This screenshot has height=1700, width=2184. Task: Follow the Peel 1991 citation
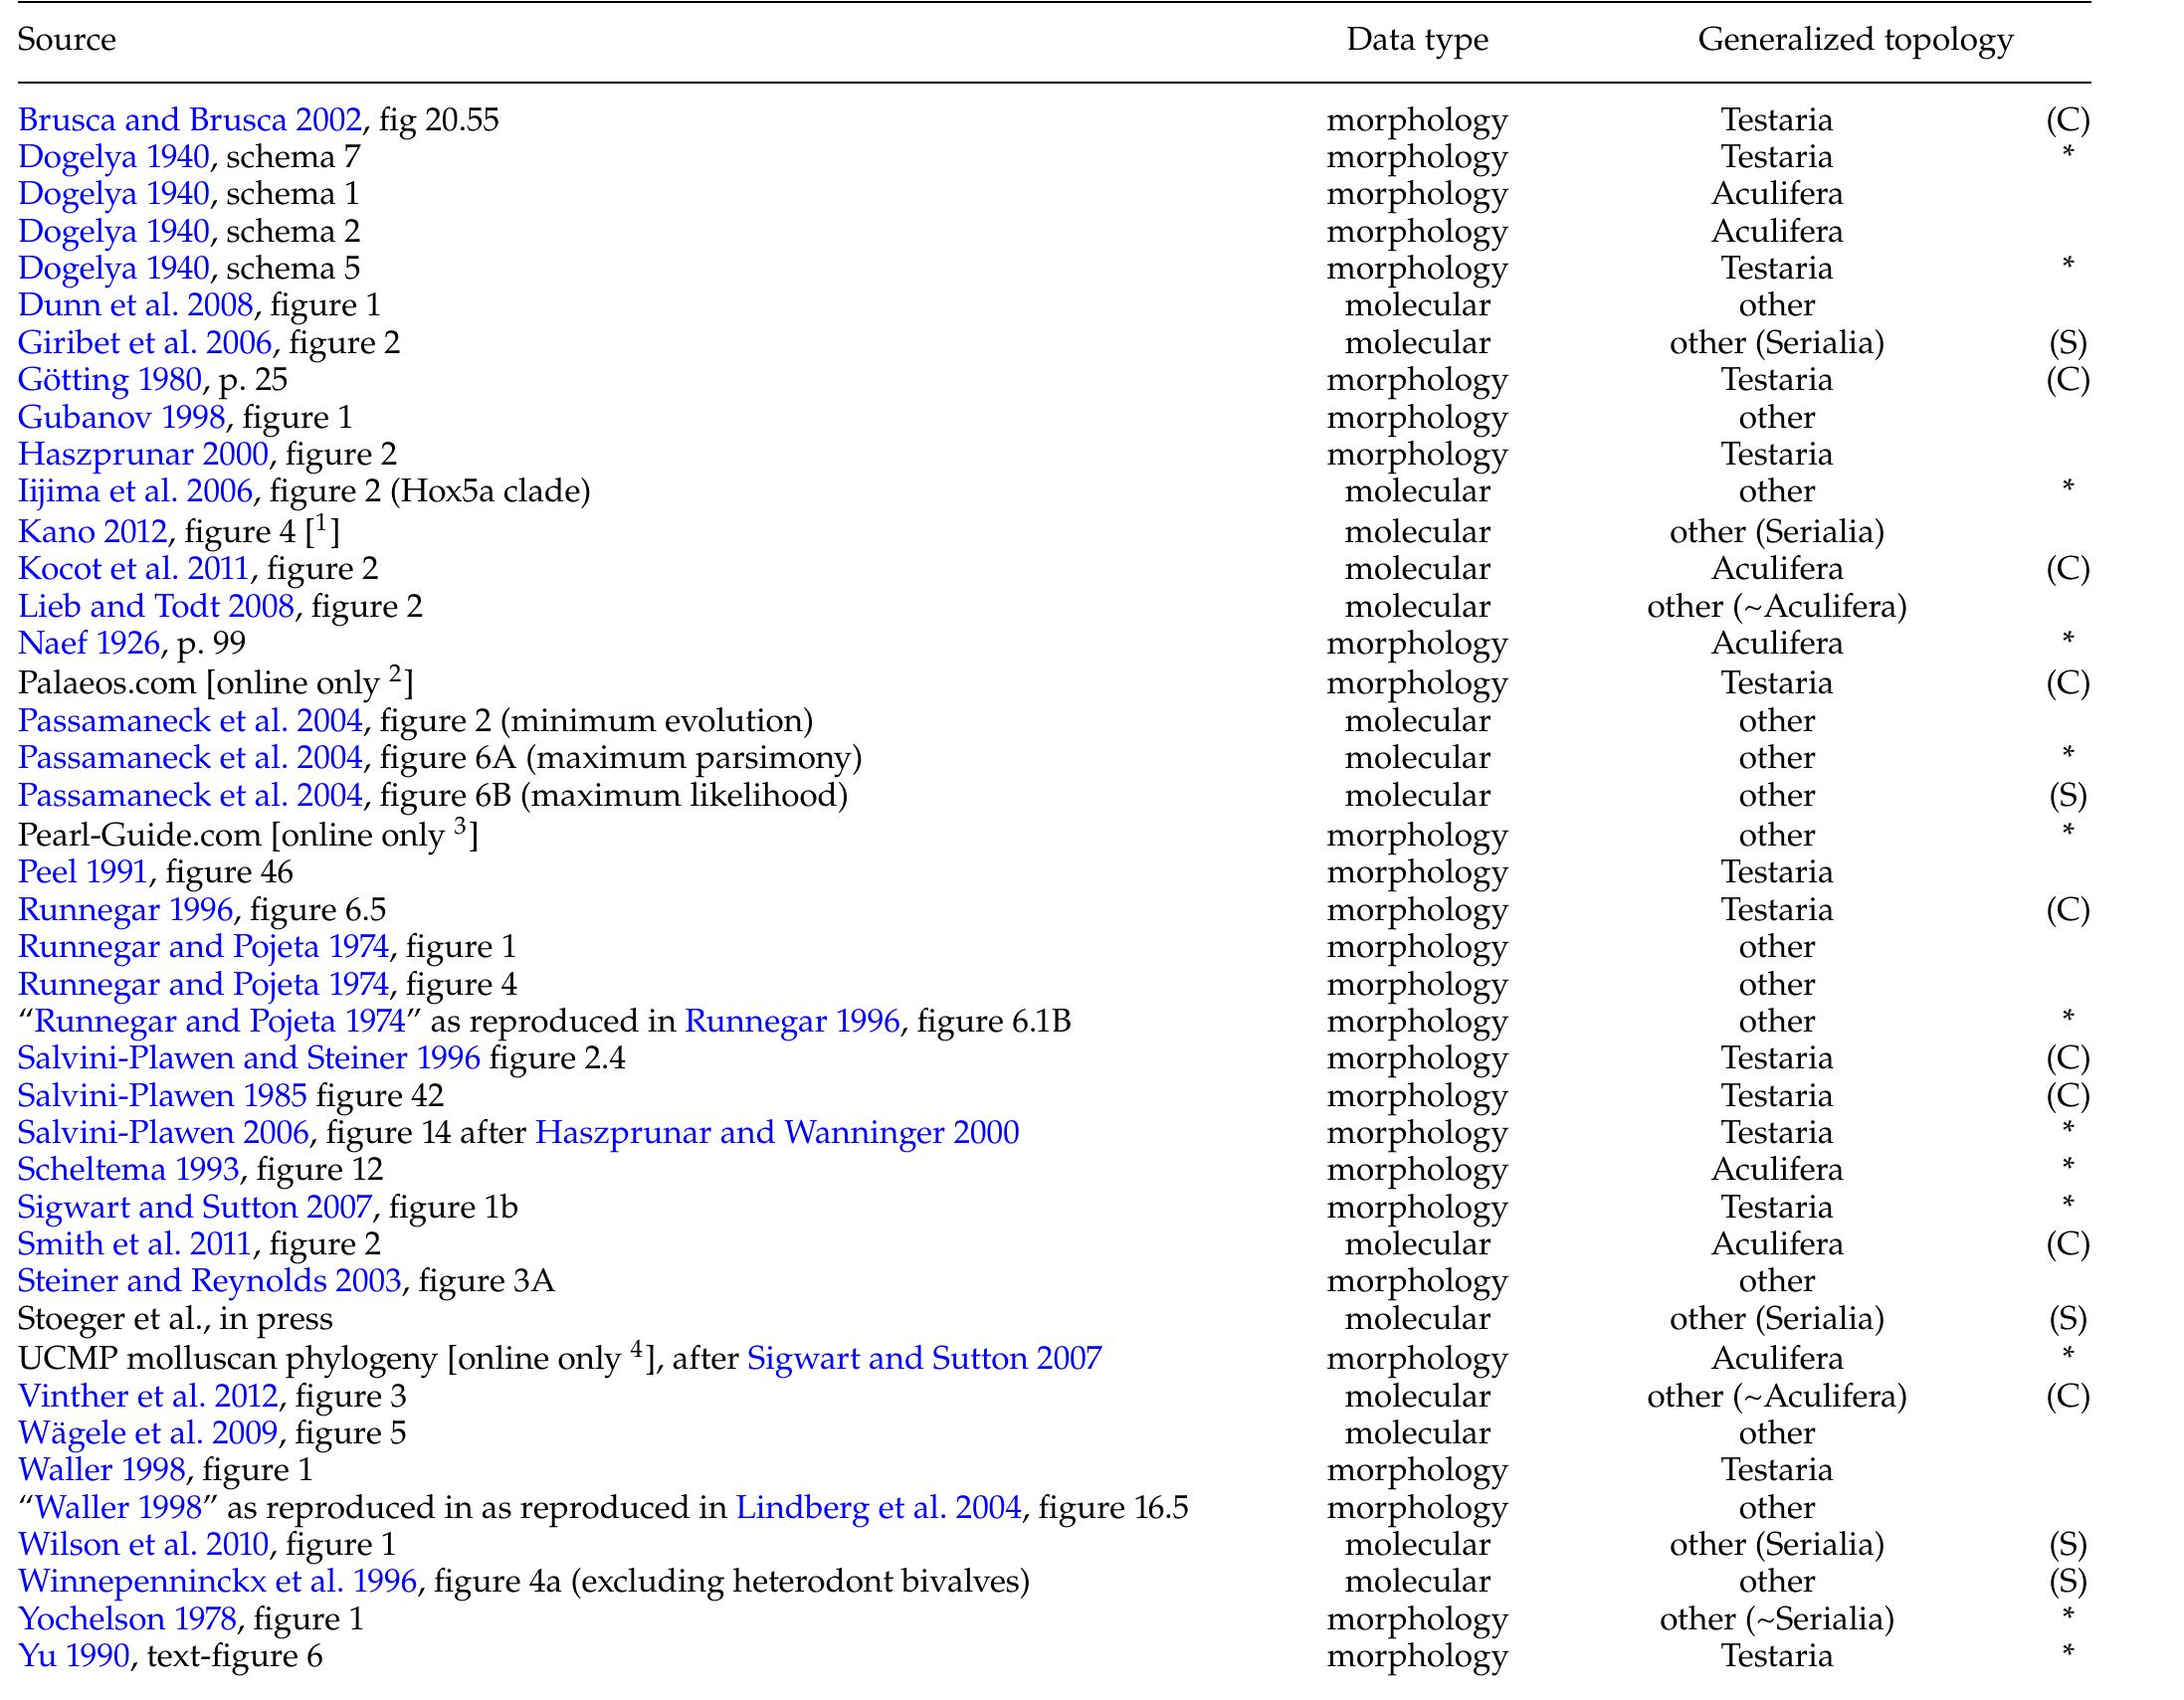[x=82, y=870]
